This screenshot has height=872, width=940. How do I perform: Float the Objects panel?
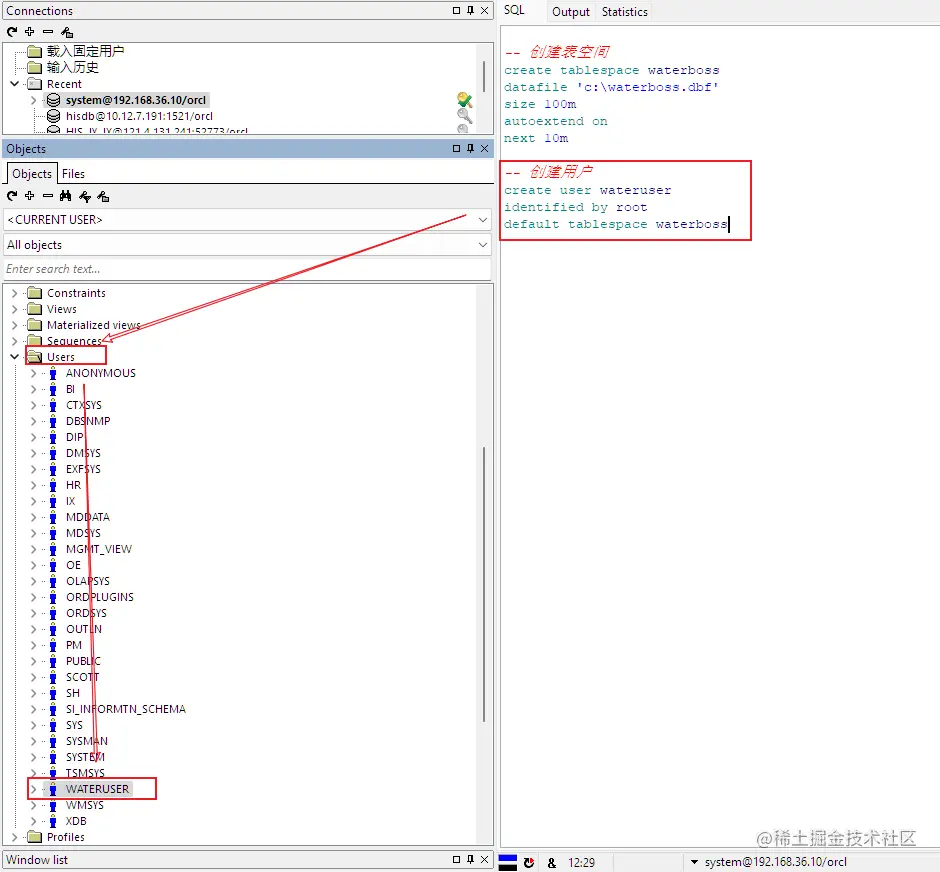pyautogui.click(x=456, y=148)
